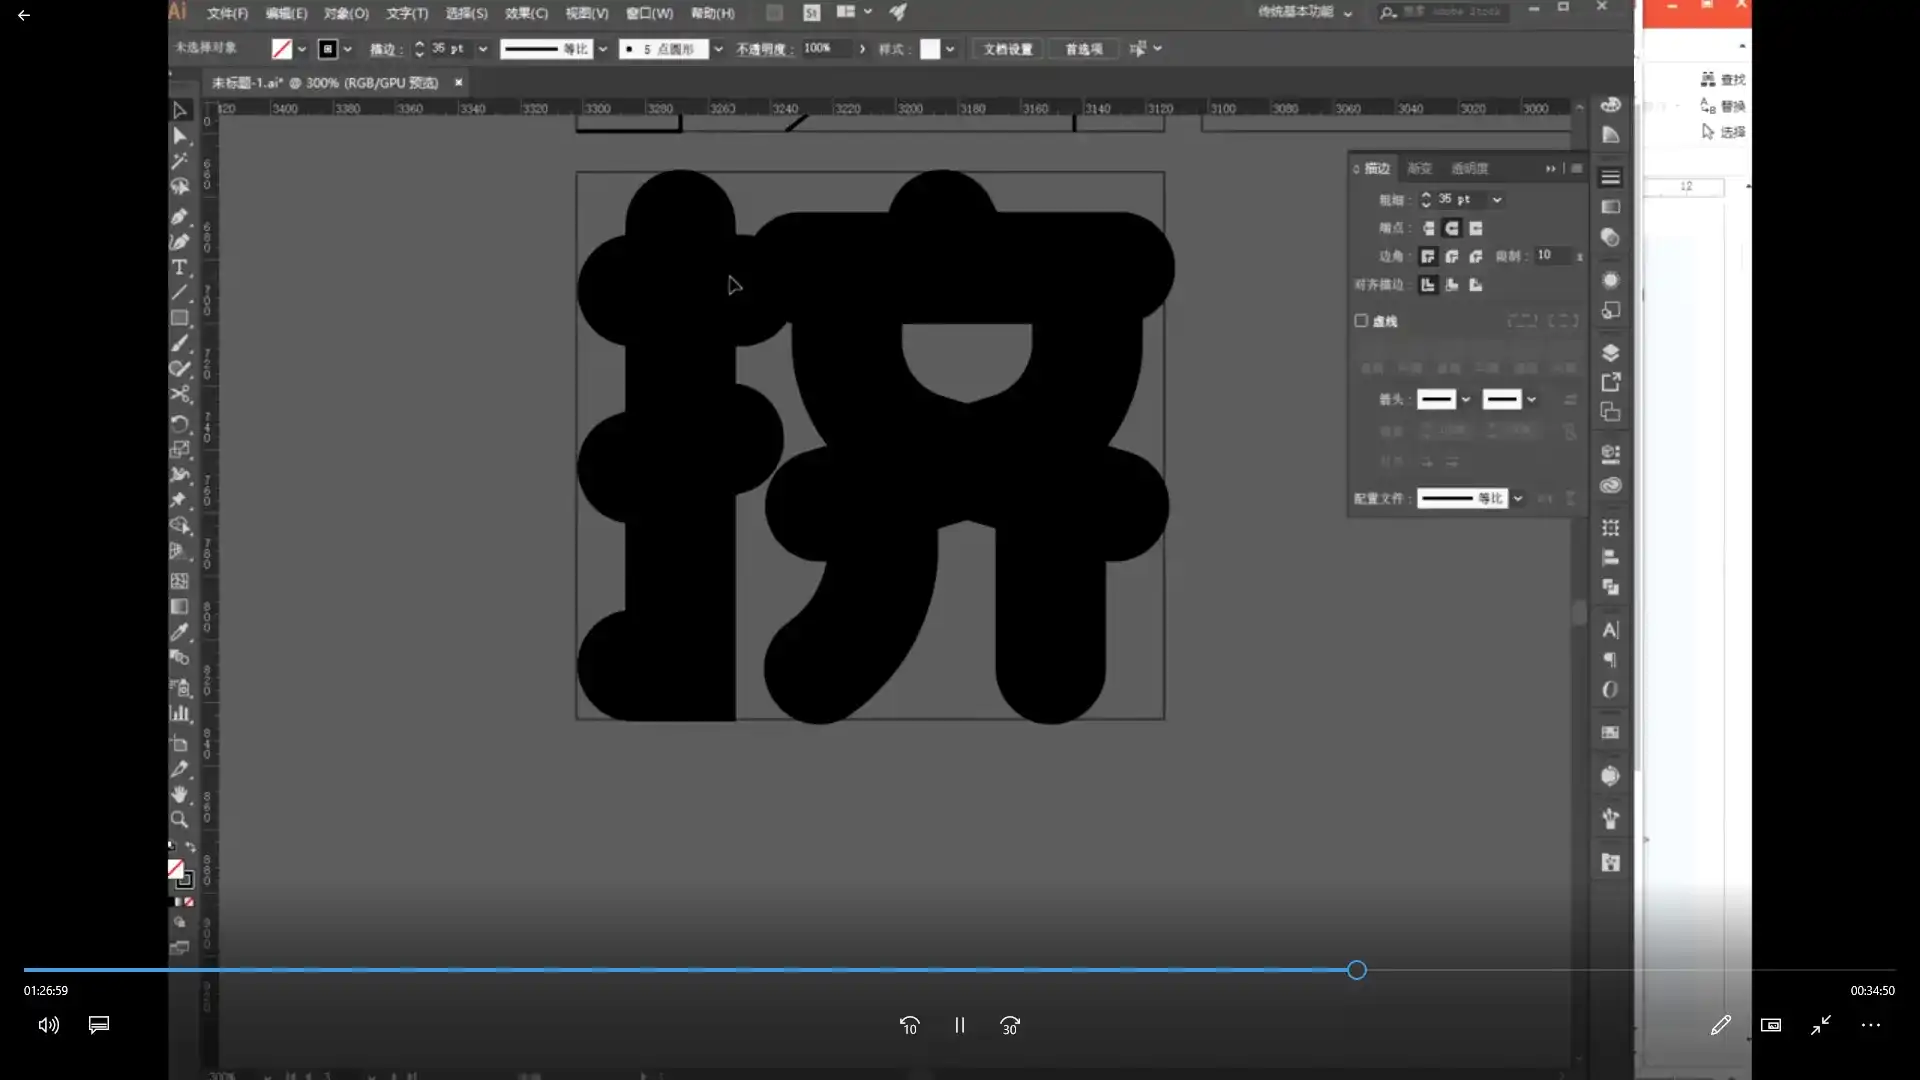Click the 文档设置 button

click(x=1007, y=49)
